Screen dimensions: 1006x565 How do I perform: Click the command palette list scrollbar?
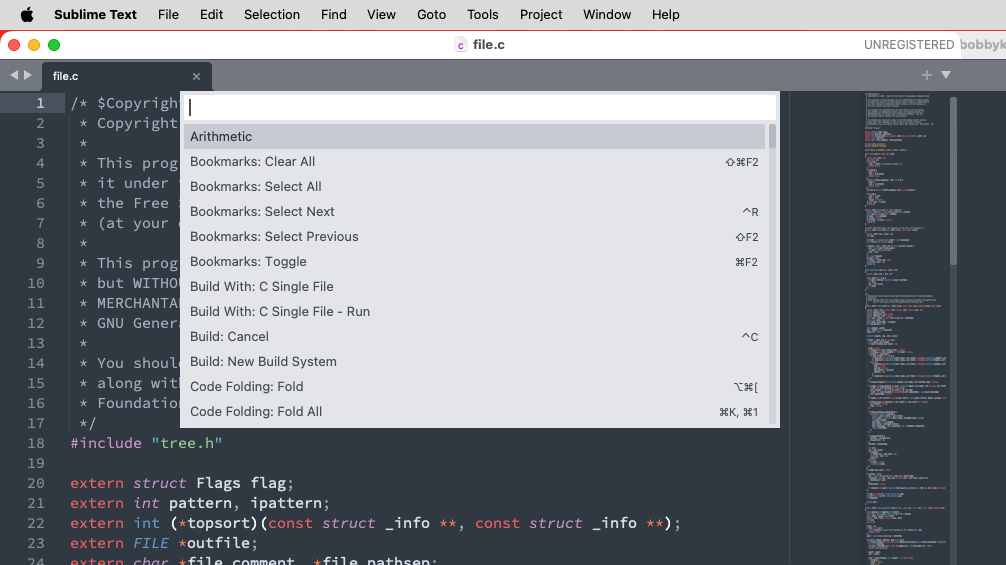click(x=772, y=137)
